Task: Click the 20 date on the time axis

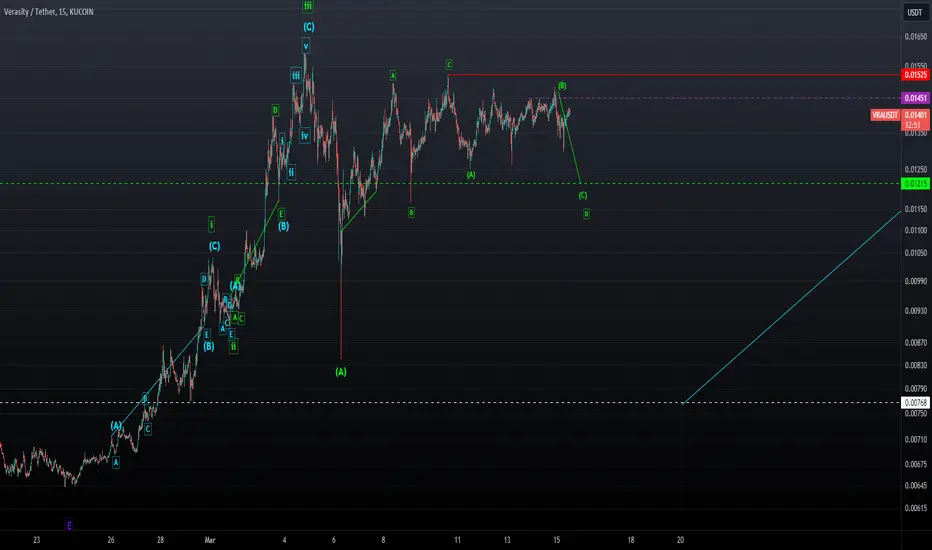Action: click(x=681, y=540)
